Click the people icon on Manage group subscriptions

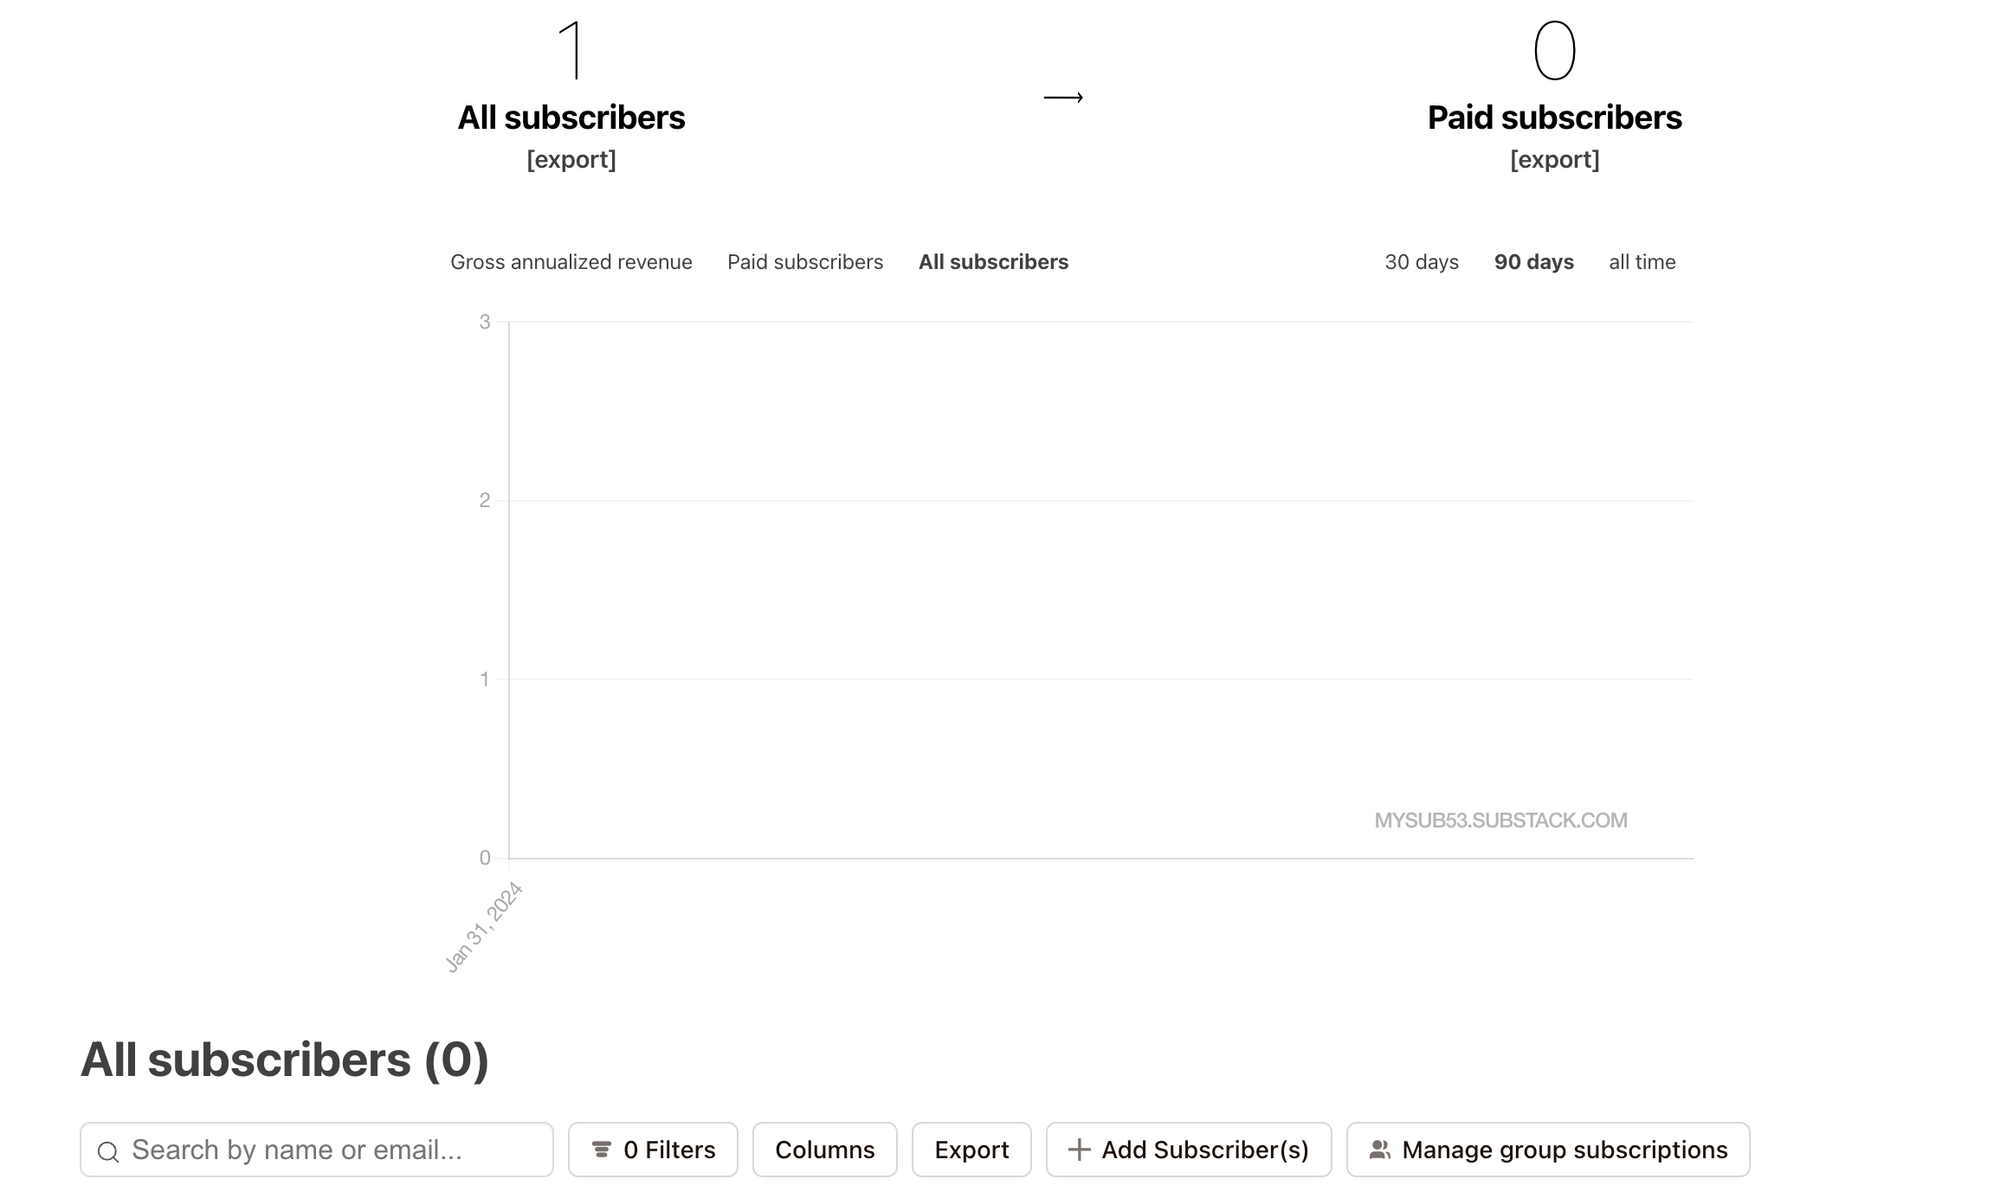click(1379, 1149)
